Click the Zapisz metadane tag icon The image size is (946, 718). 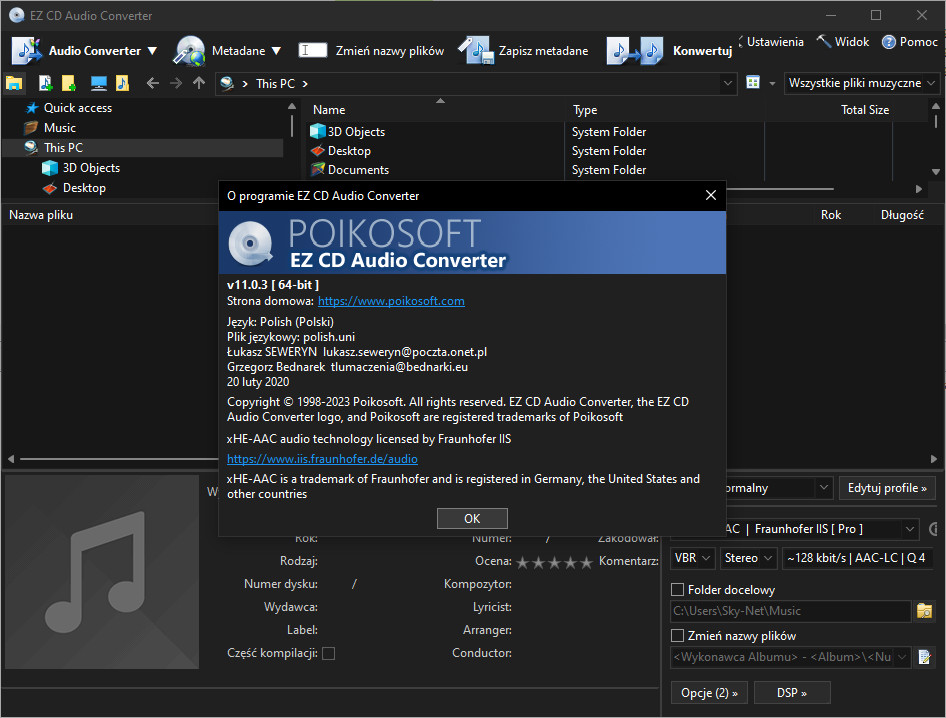[476, 51]
